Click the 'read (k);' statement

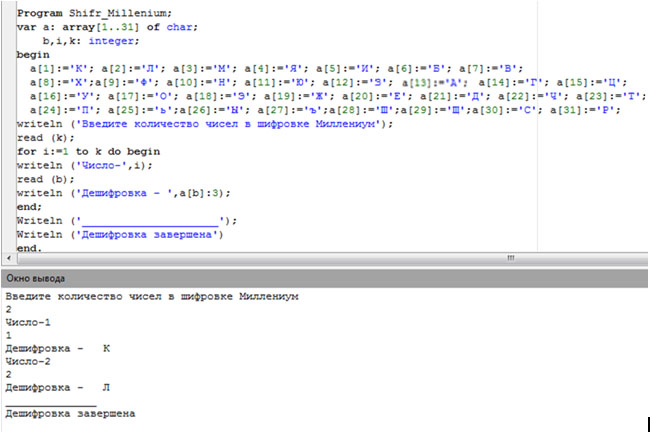tap(42, 137)
